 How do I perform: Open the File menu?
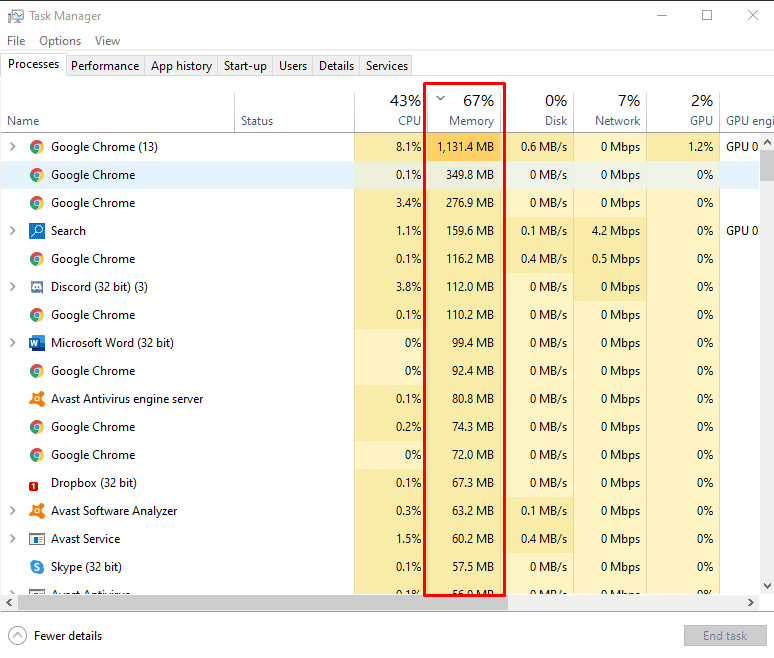point(16,41)
